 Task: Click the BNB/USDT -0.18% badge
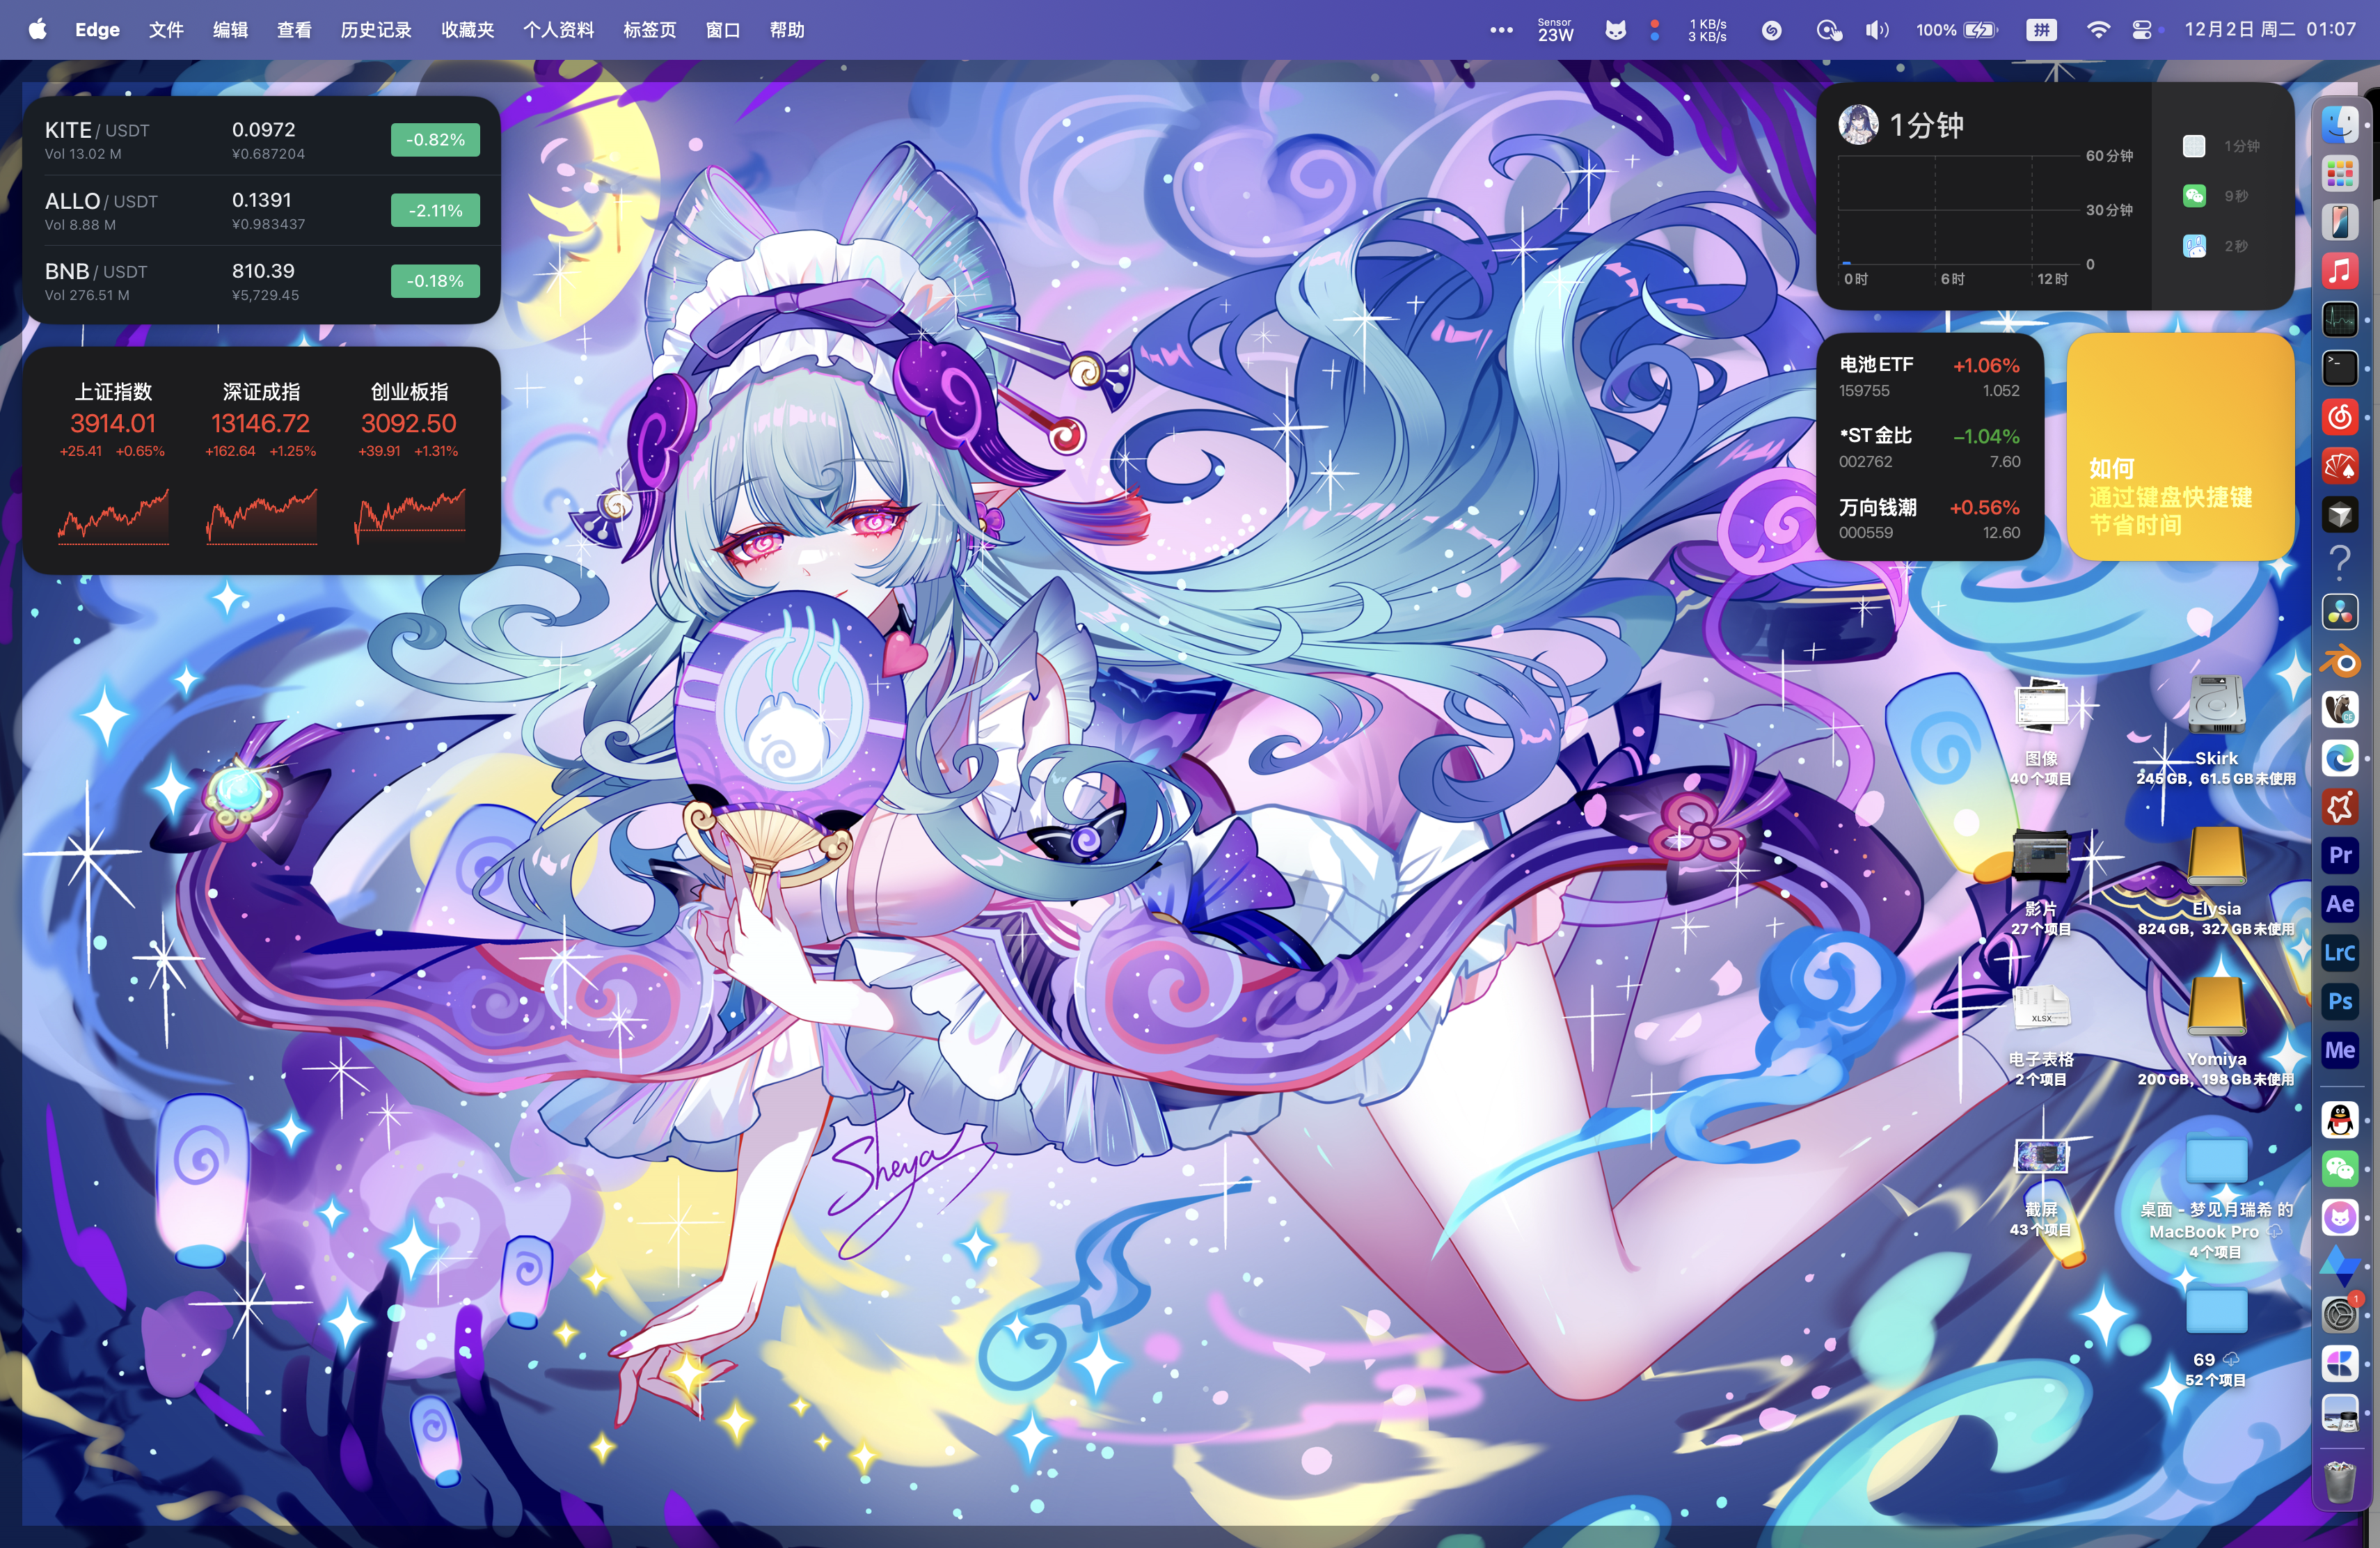435,281
